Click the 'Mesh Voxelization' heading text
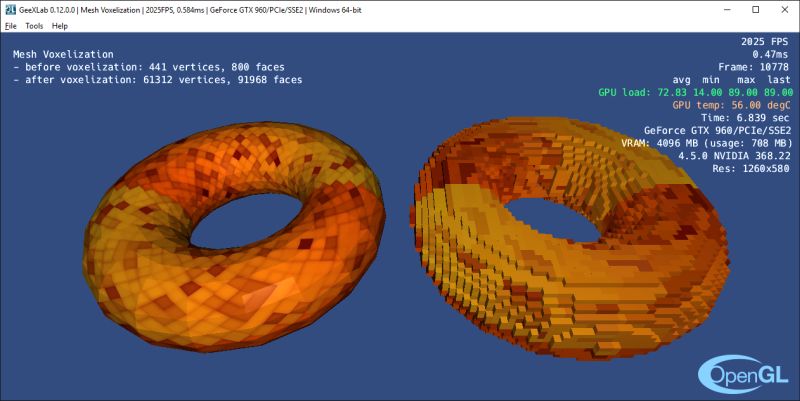 [x=63, y=54]
